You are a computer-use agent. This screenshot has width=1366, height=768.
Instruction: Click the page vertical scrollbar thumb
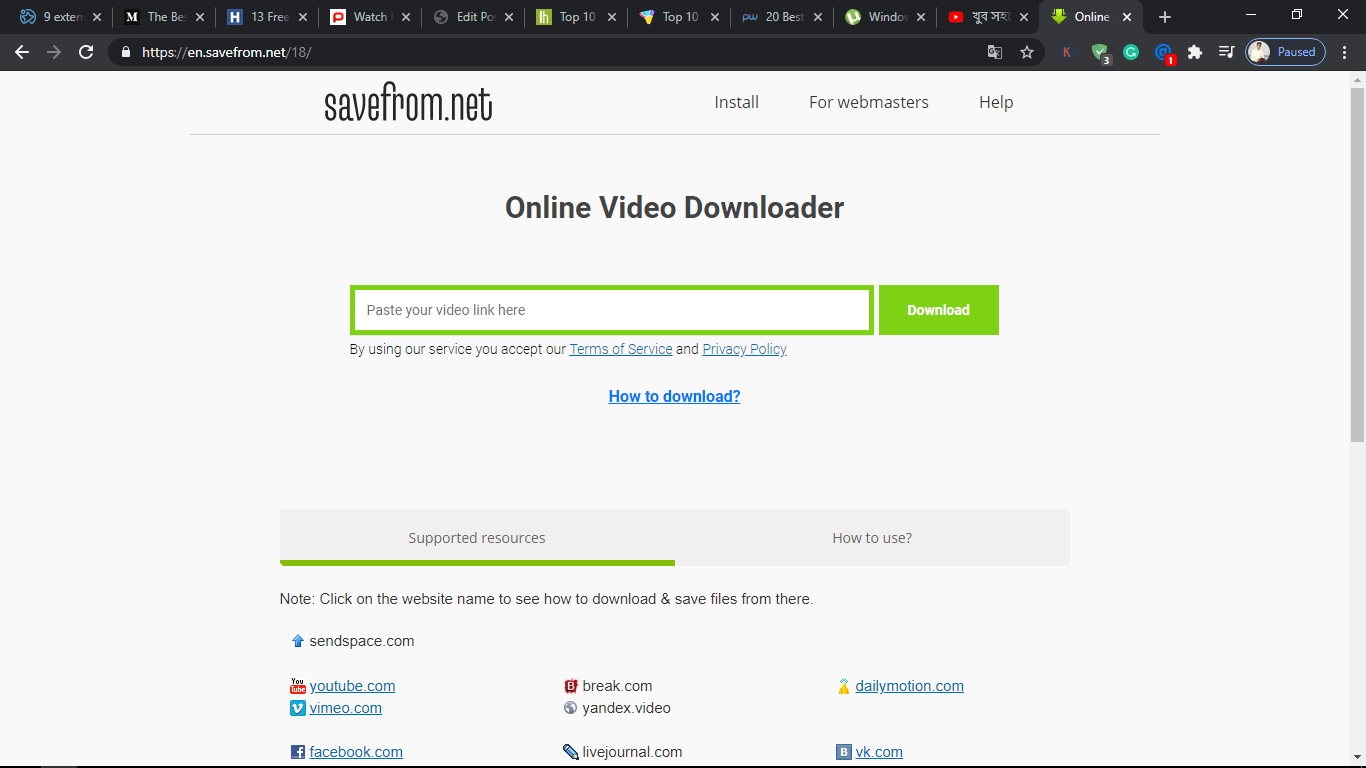(1357, 265)
